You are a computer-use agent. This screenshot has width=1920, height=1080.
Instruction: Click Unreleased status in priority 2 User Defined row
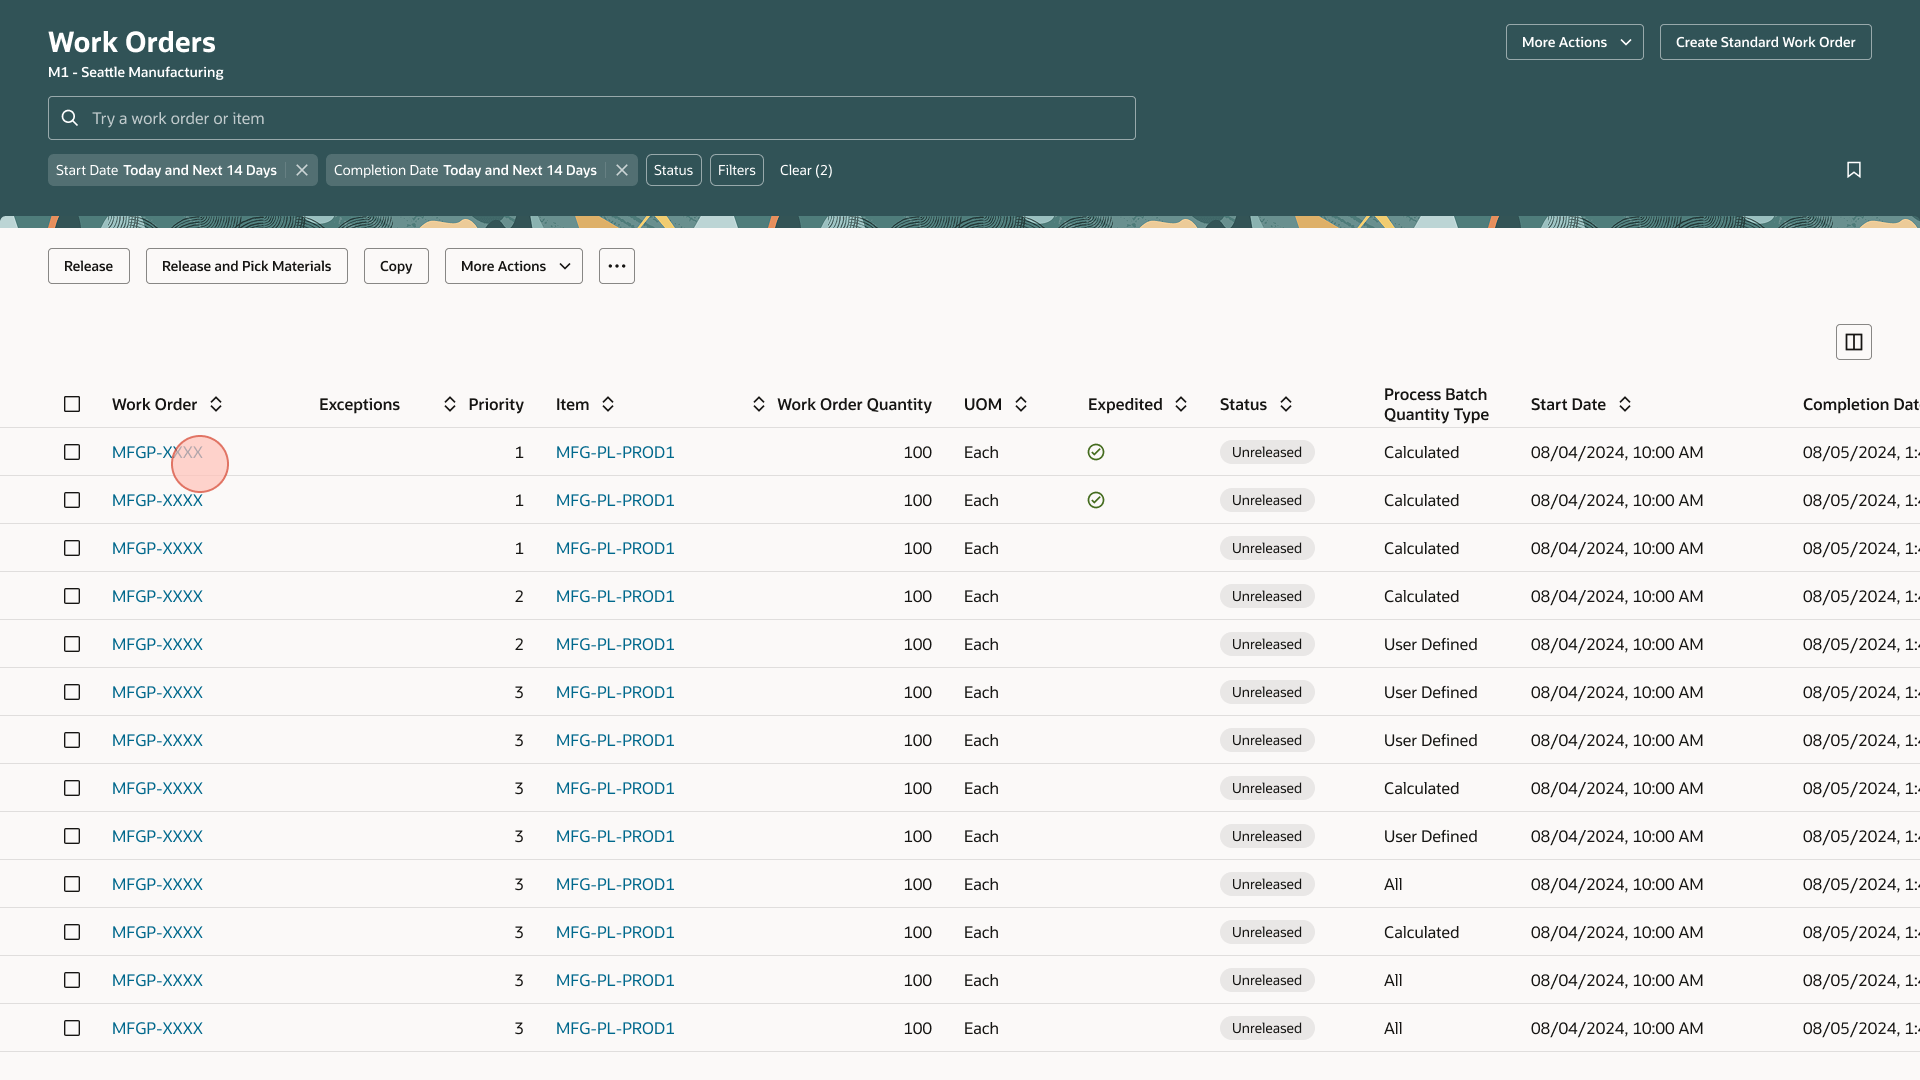[1267, 644]
